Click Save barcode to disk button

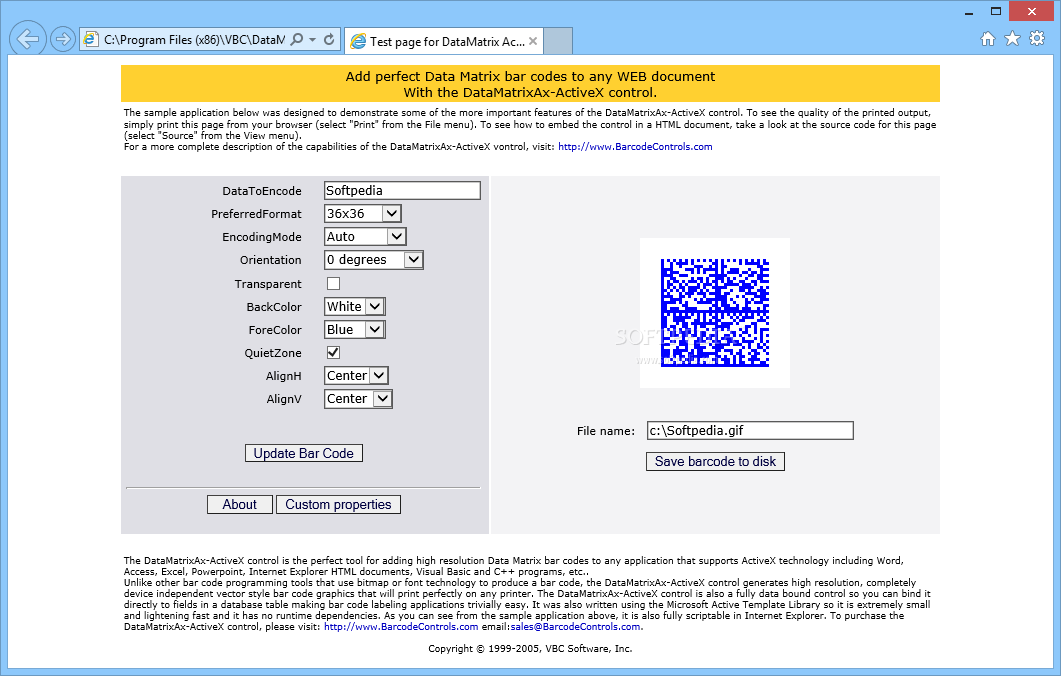[715, 461]
